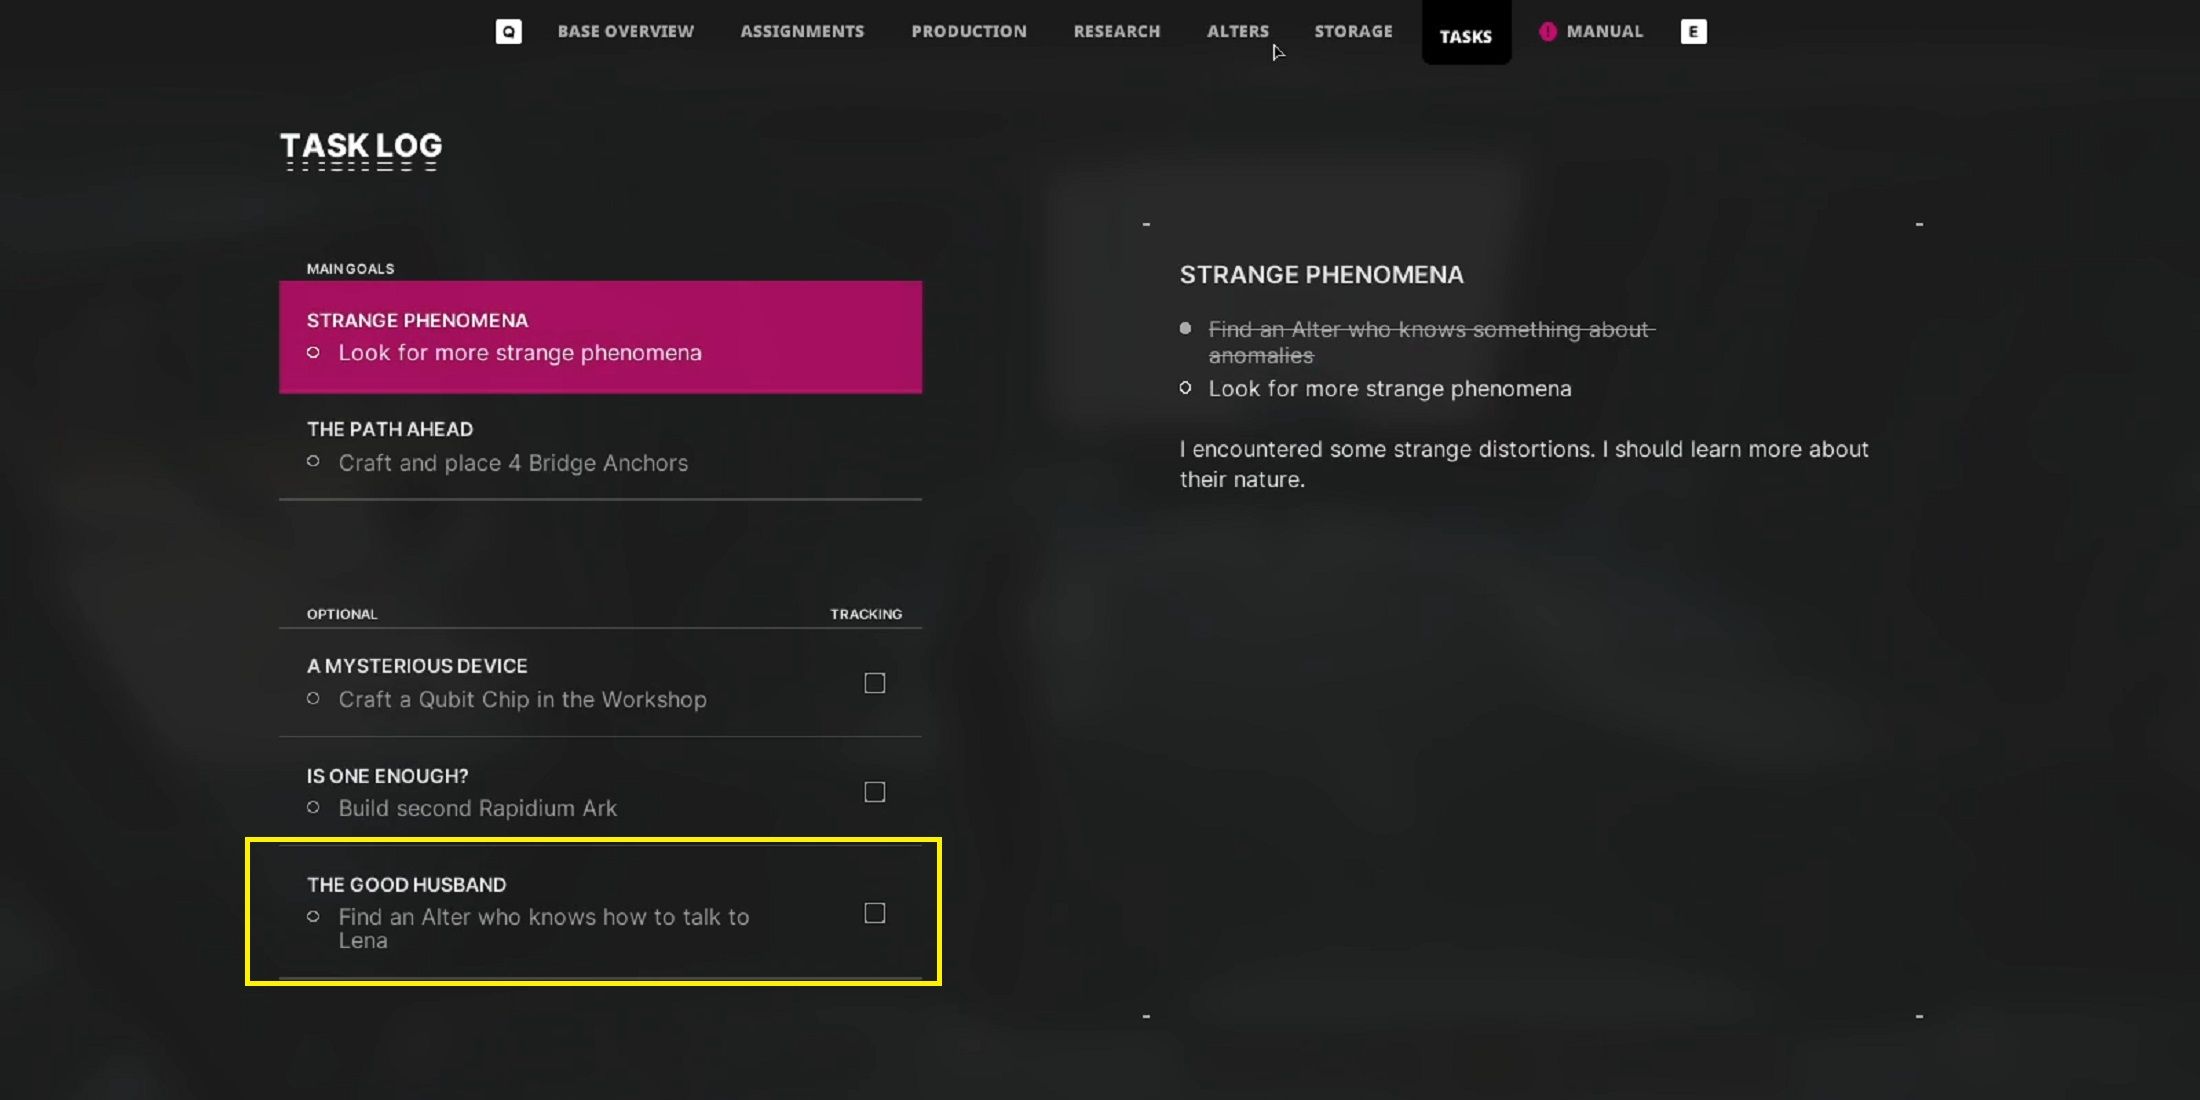Viewport: 2200px width, 1100px height.
Task: Toggle tracking for Is One Enough?
Action: coord(874,792)
